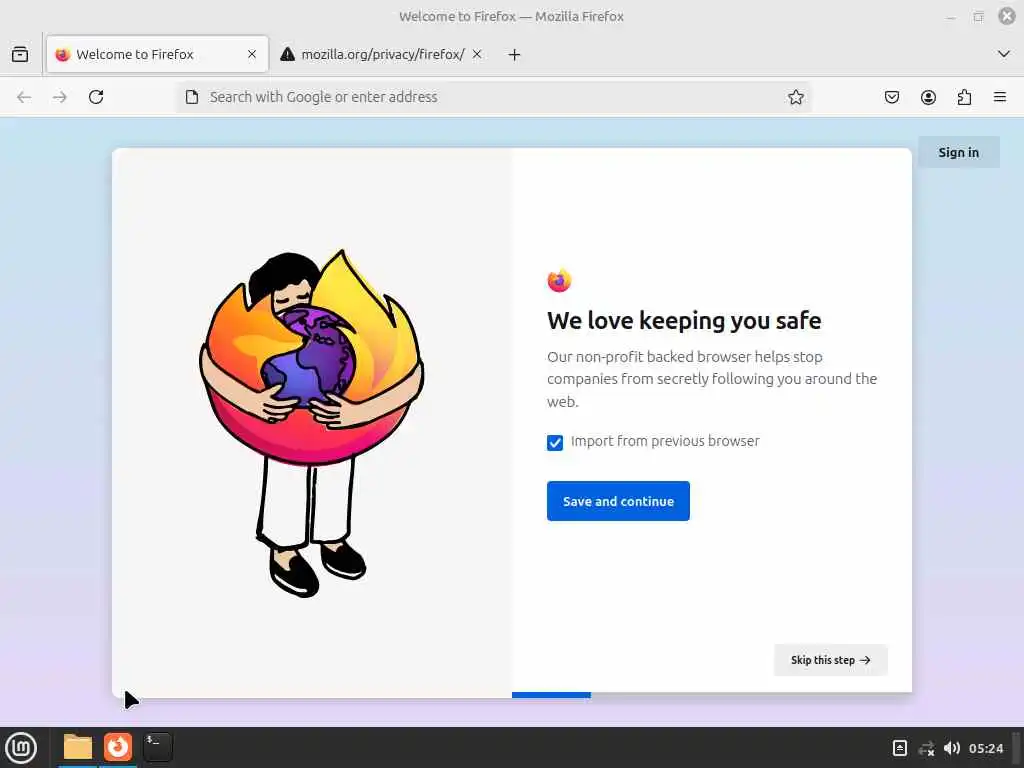Screen dimensions: 1024x768
Task: Maximize the Firefox window
Action: click(x=978, y=17)
